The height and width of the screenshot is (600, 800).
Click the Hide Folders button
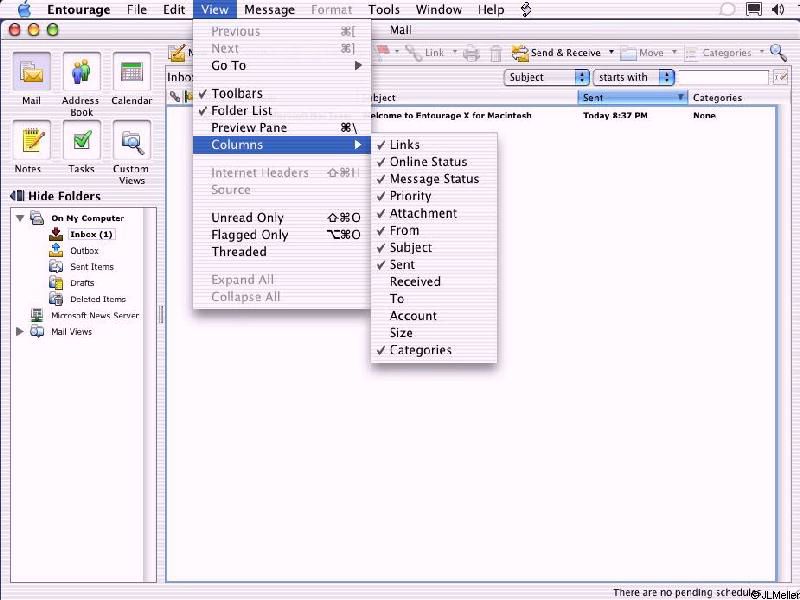(x=55, y=196)
